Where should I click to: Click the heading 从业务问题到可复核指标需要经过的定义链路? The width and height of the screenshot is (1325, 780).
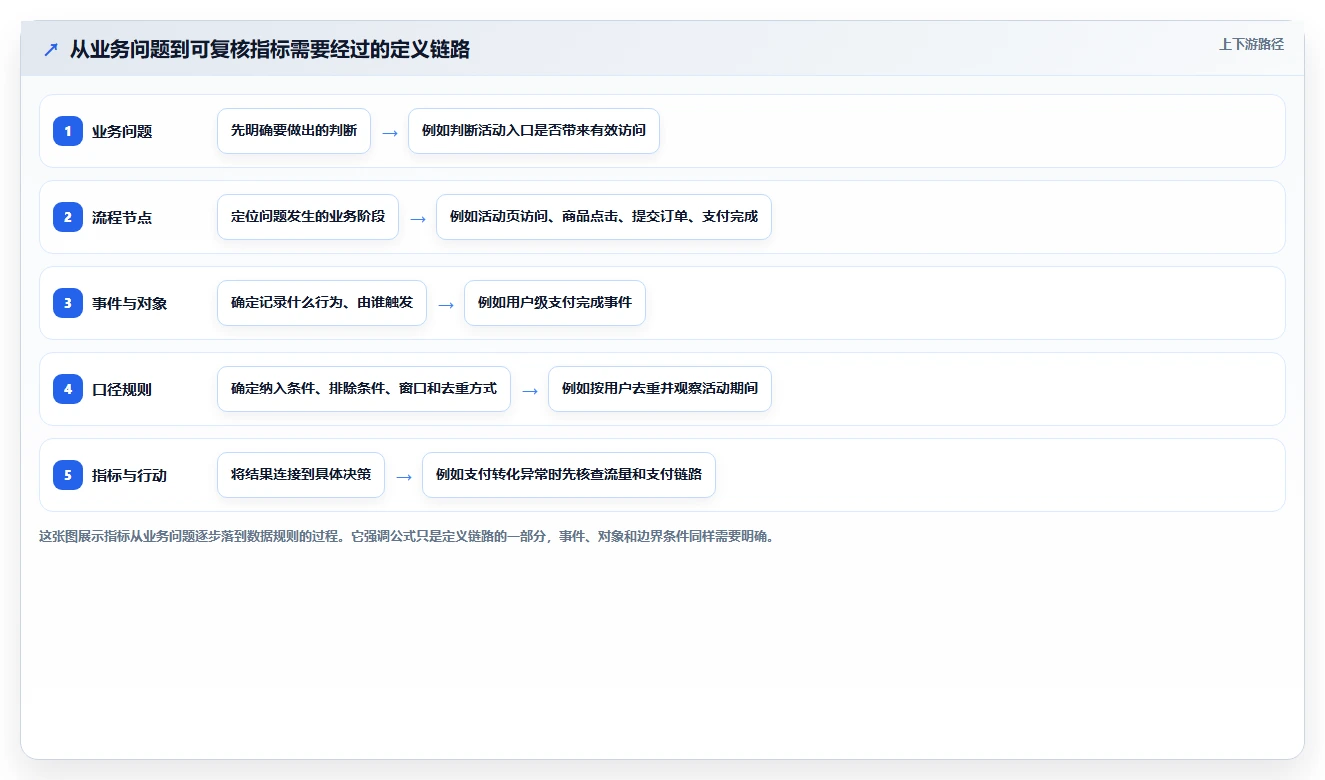[270, 49]
